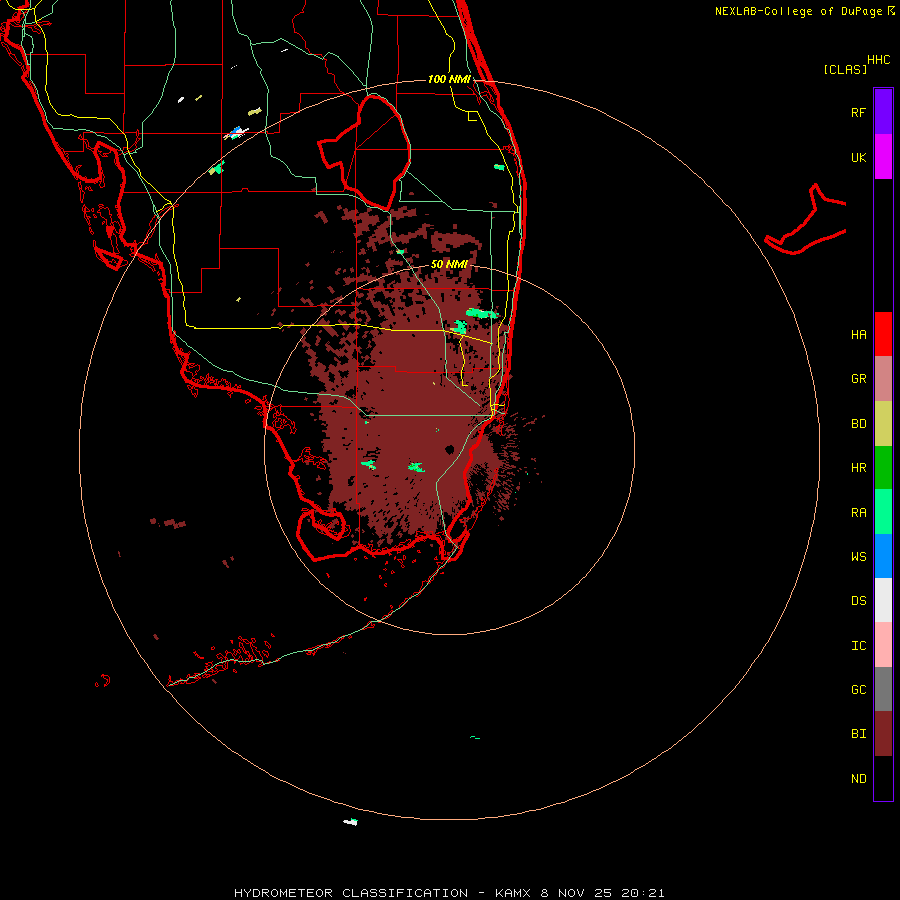This screenshot has width=900, height=900.
Task: Click the '[CLAS]' units label
Action: coord(845,69)
